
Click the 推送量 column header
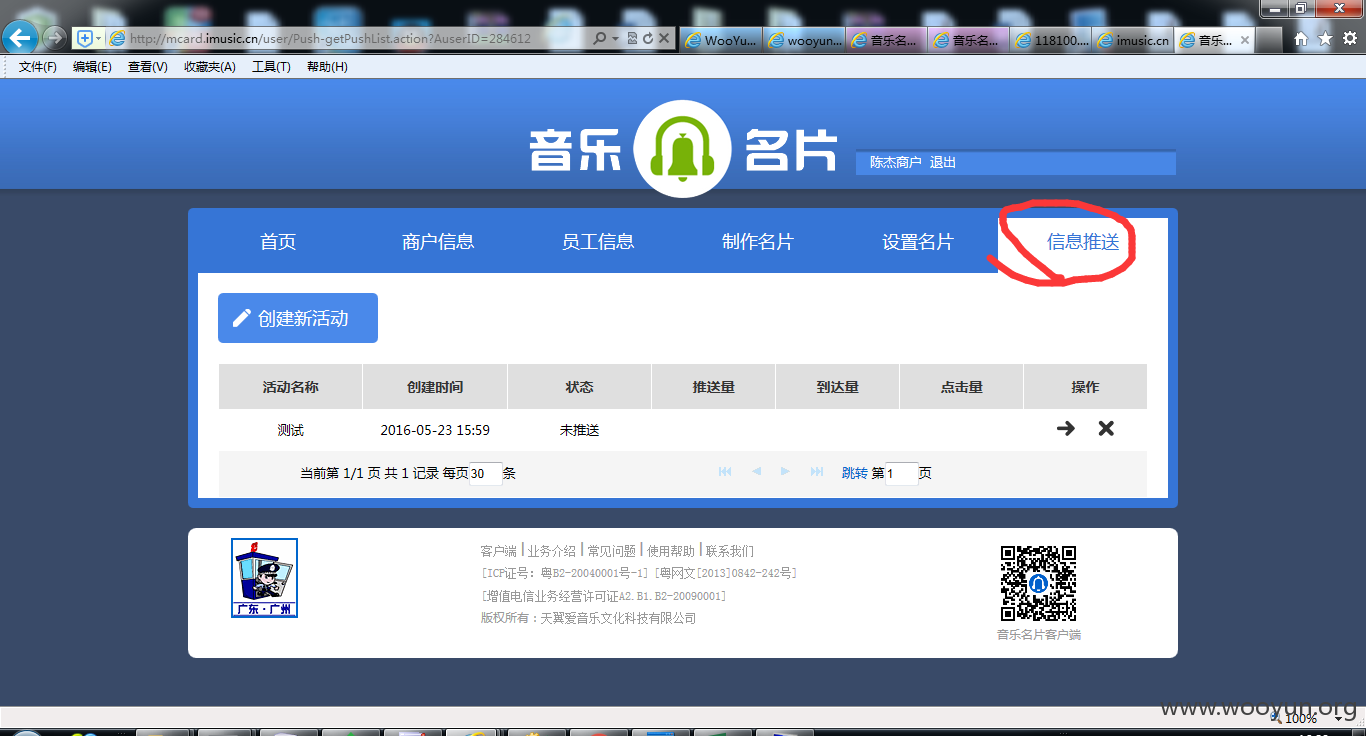coord(714,387)
